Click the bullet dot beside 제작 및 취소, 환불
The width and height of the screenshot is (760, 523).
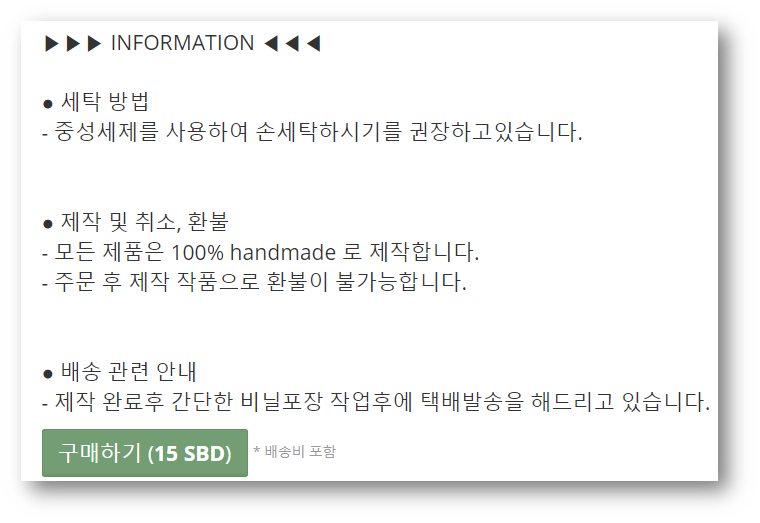coord(48,224)
